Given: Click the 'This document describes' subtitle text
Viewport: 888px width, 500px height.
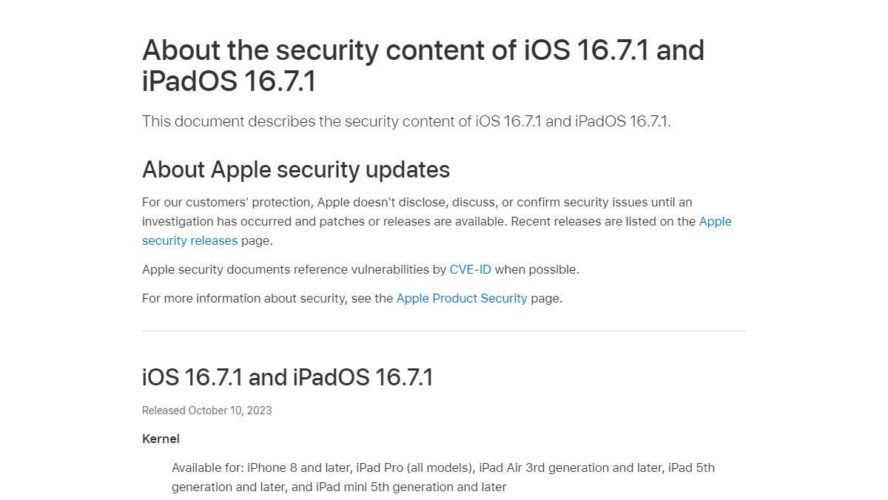Looking at the screenshot, I should pyautogui.click(x=406, y=121).
